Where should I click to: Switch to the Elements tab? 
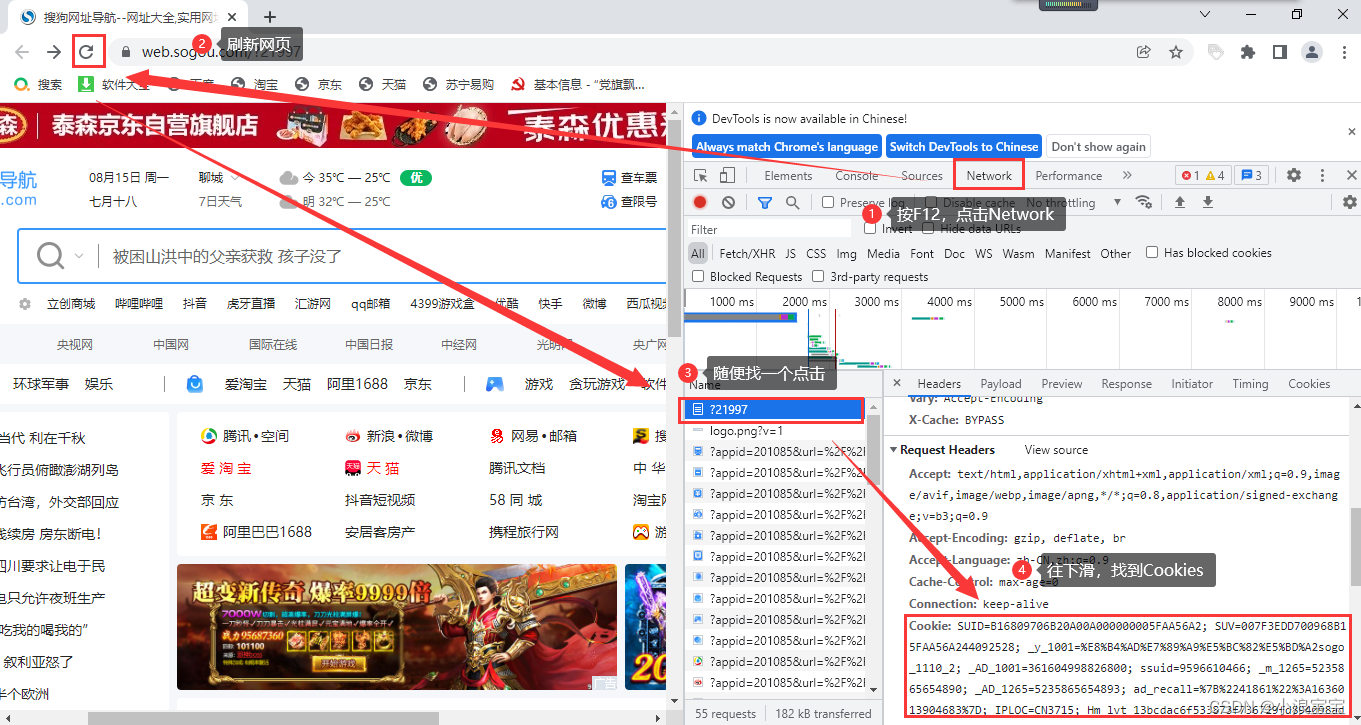(788, 175)
